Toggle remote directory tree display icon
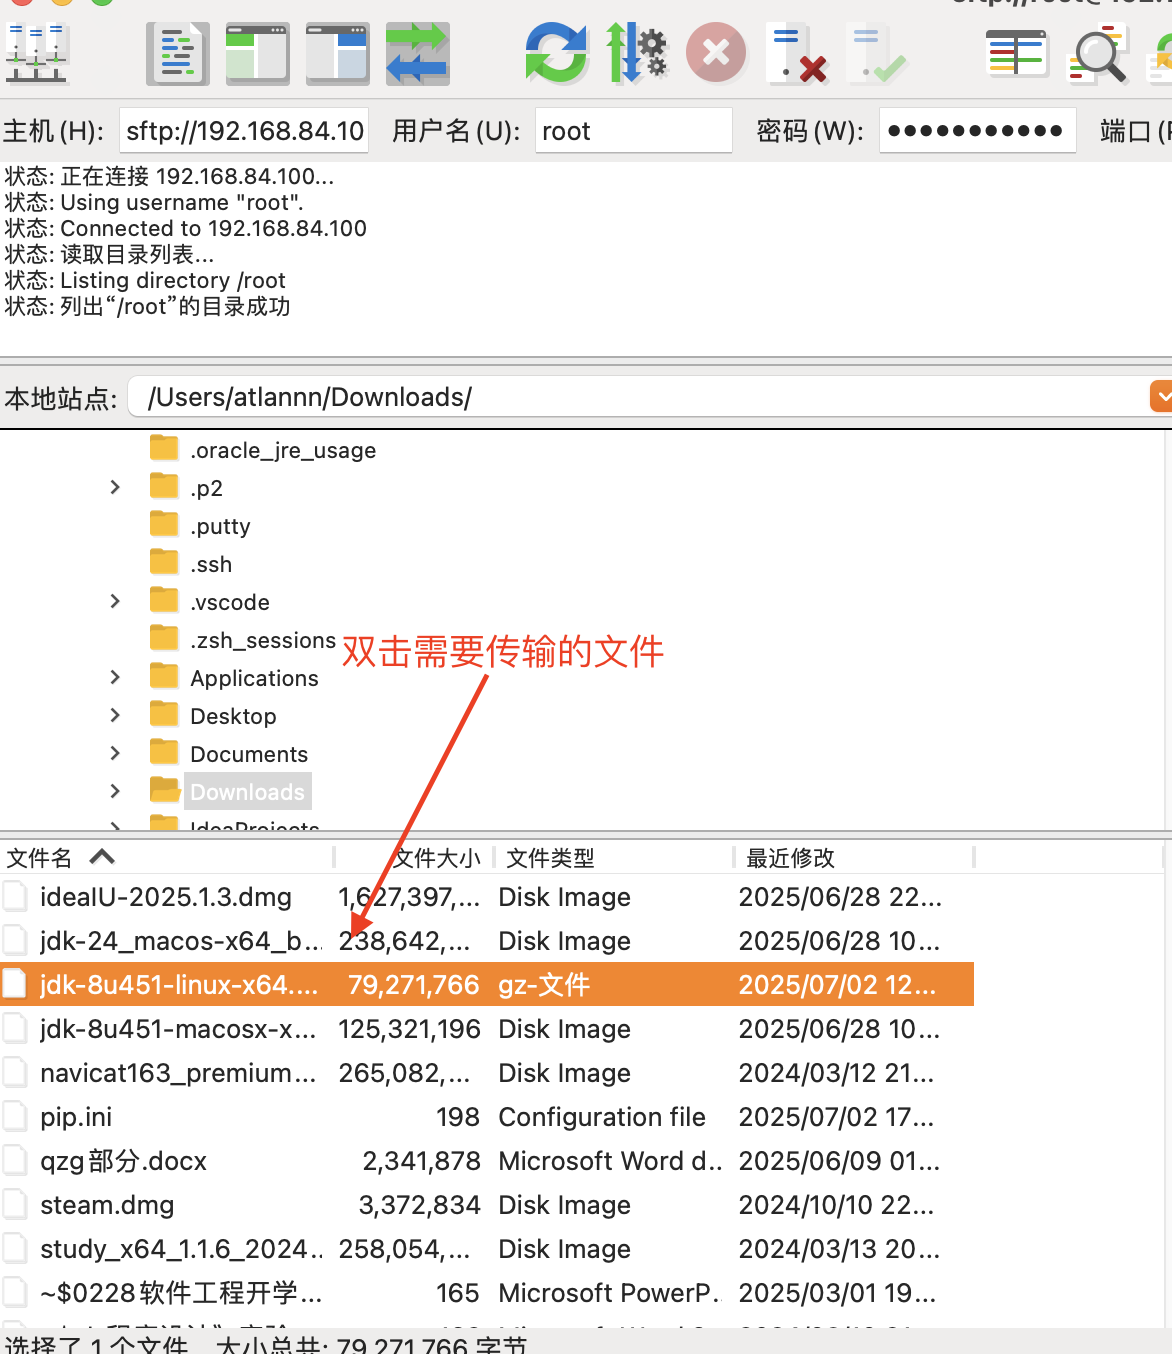This screenshot has width=1172, height=1354. click(338, 54)
